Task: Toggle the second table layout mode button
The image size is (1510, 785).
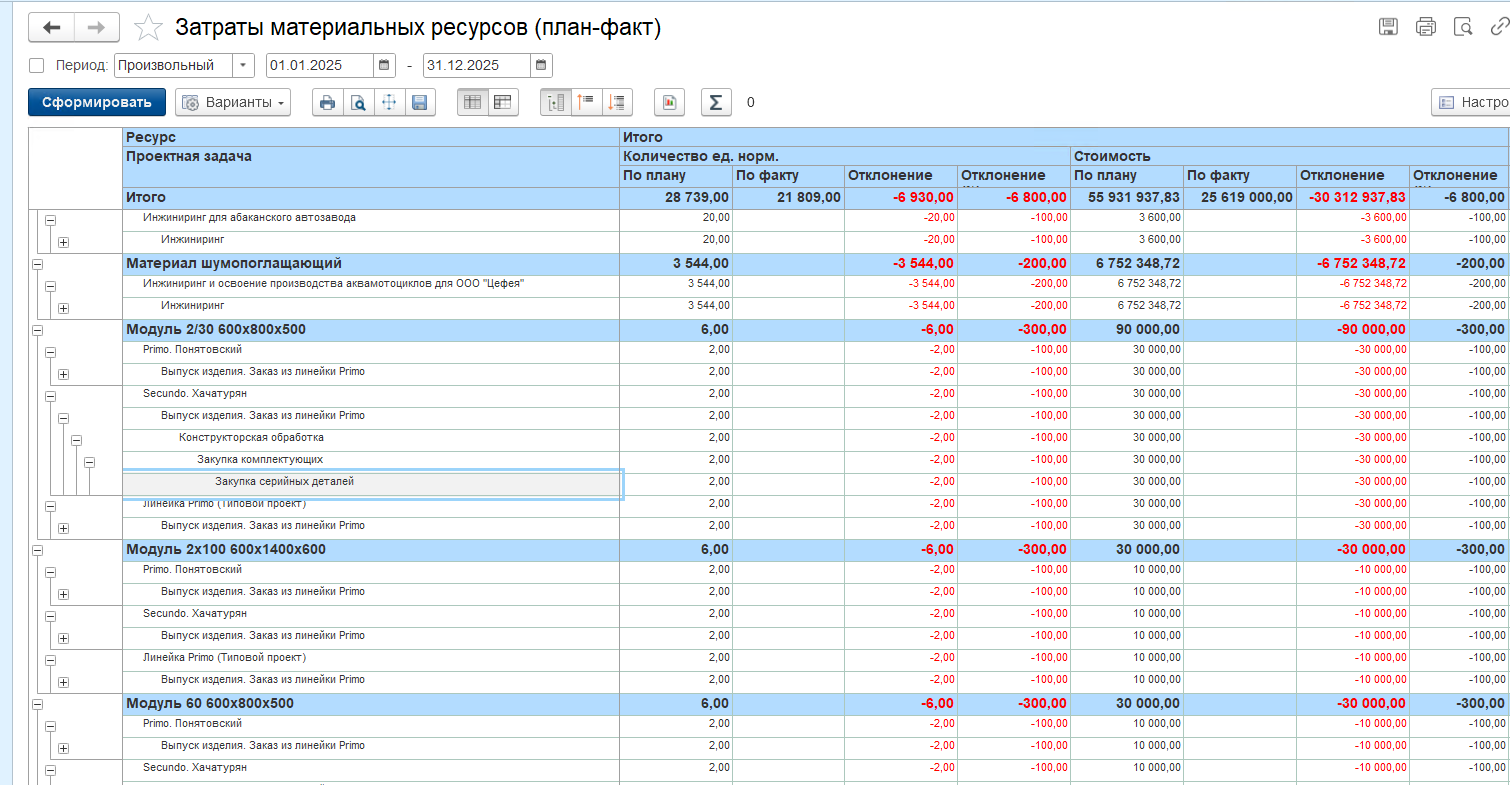Action: 503,102
